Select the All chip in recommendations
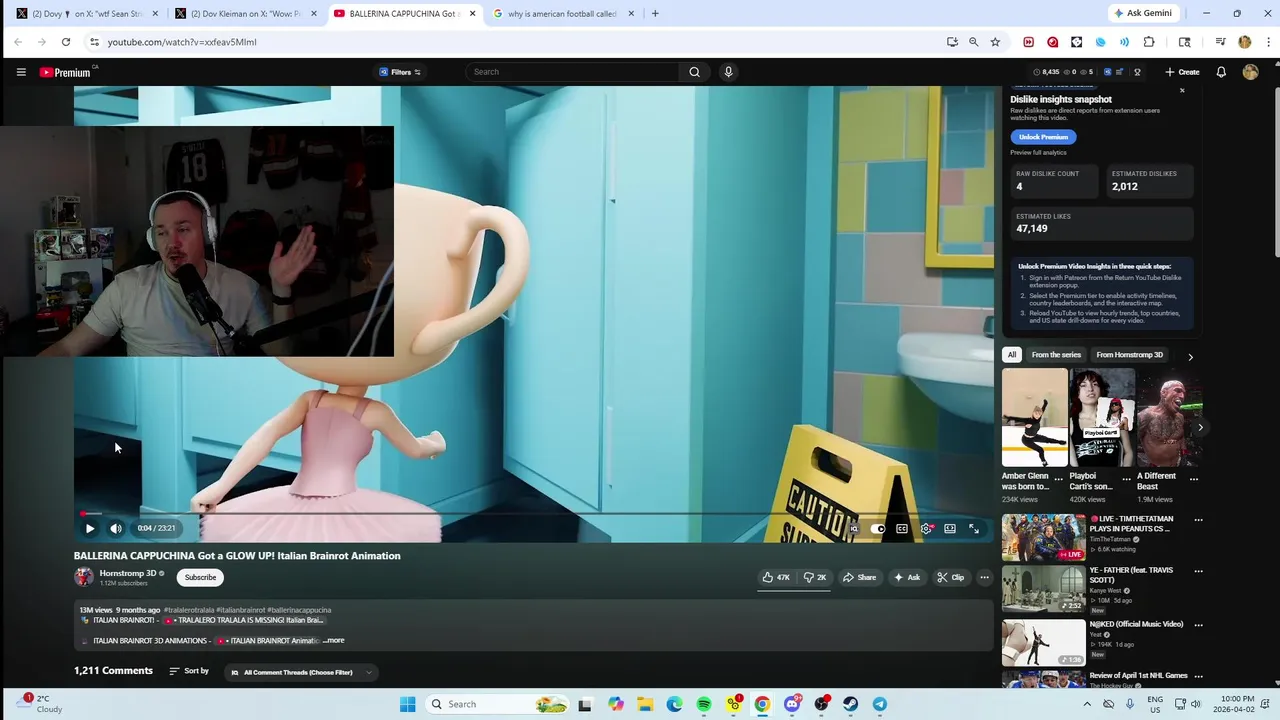This screenshot has height=720, width=1280. 1012,355
